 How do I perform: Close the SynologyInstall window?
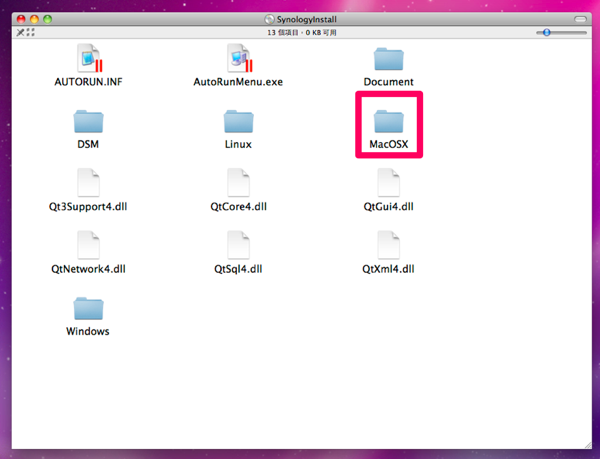click(x=21, y=19)
